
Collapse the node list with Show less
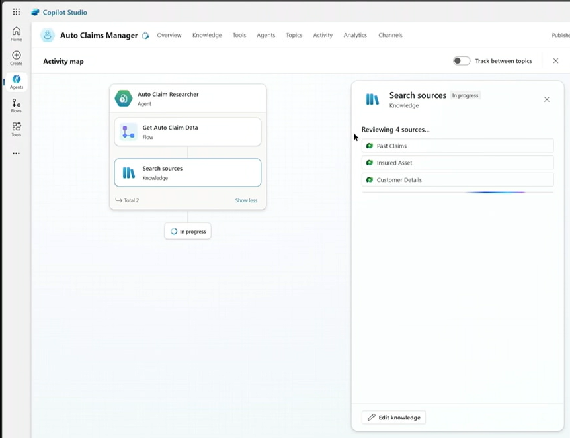tap(246, 200)
